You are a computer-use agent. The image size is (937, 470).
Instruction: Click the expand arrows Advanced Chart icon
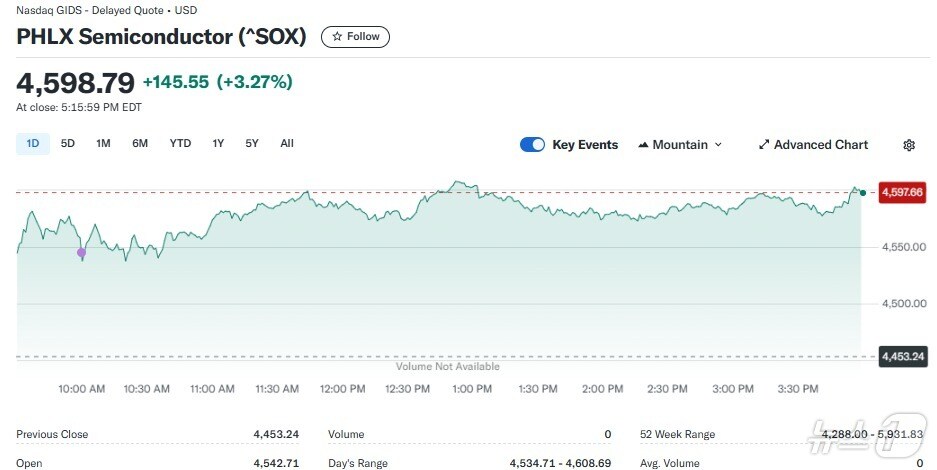click(x=764, y=145)
